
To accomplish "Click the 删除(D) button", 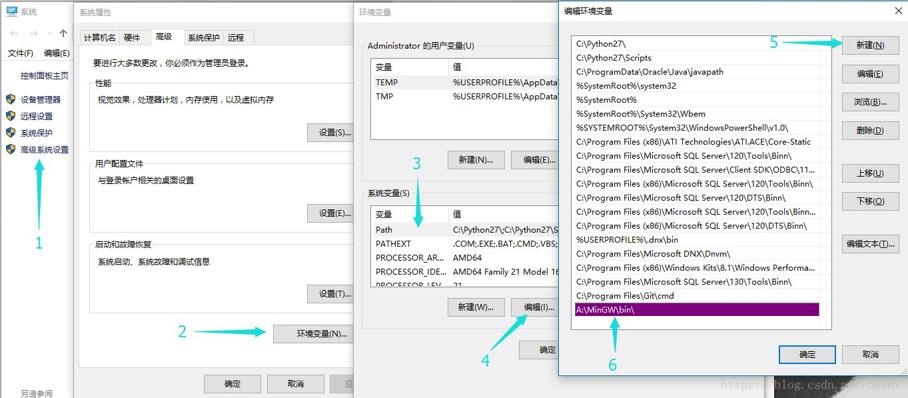I will 870,130.
